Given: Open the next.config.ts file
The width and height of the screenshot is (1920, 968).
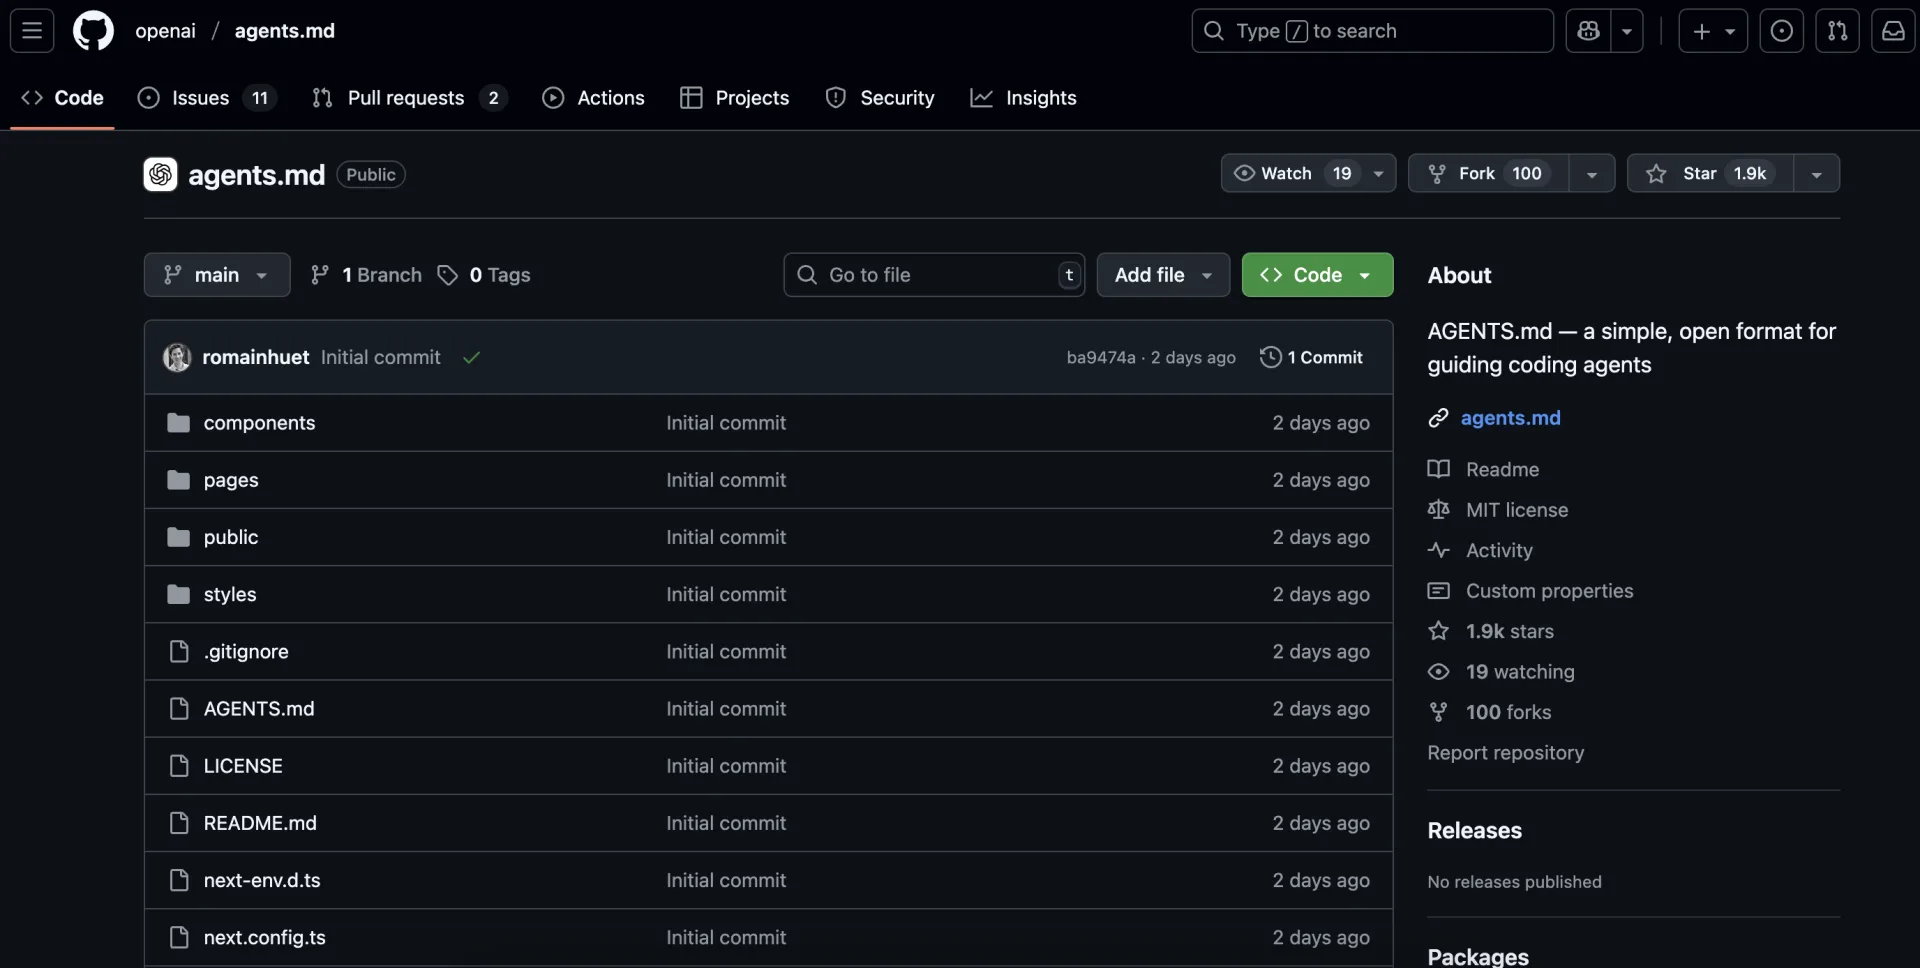Looking at the screenshot, I should coord(265,937).
